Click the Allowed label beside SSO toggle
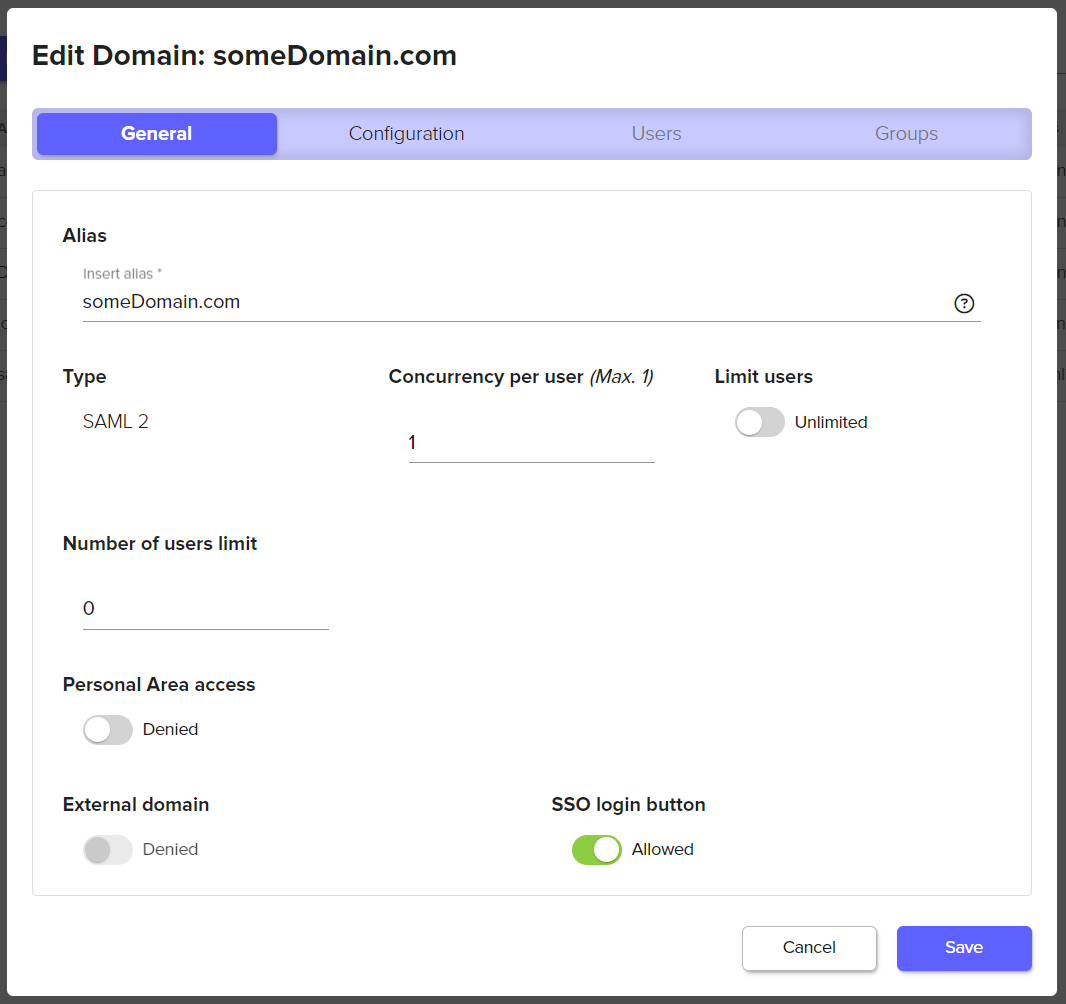The image size is (1066, 1004). [x=662, y=850]
